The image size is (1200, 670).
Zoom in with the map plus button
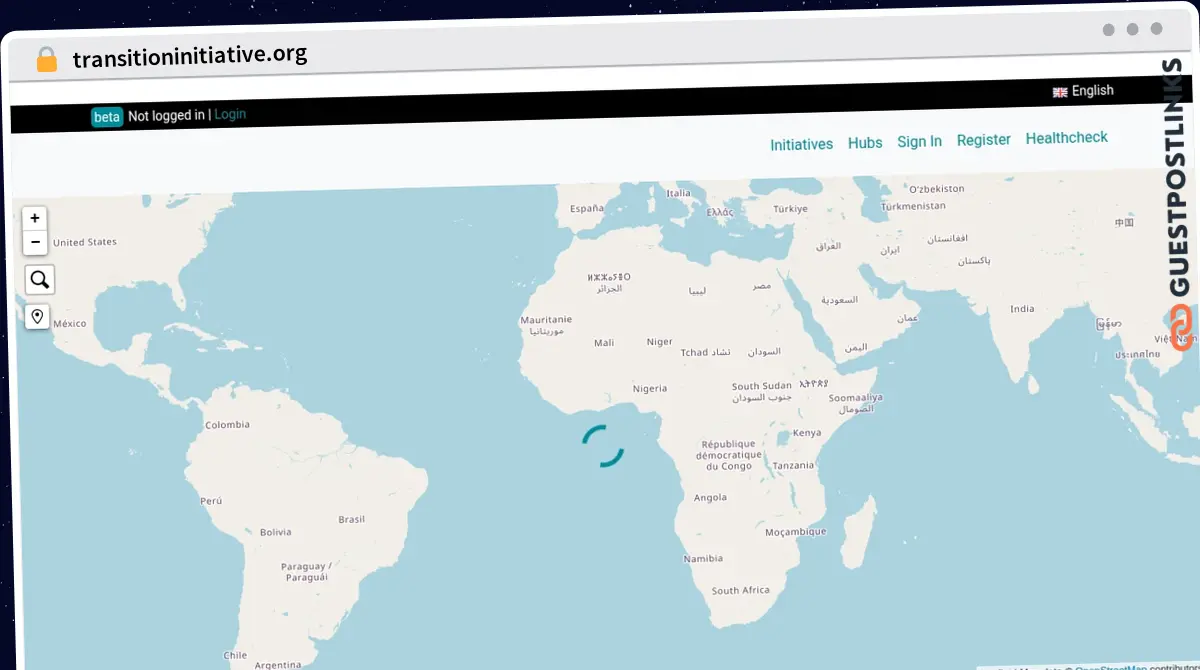[35, 218]
